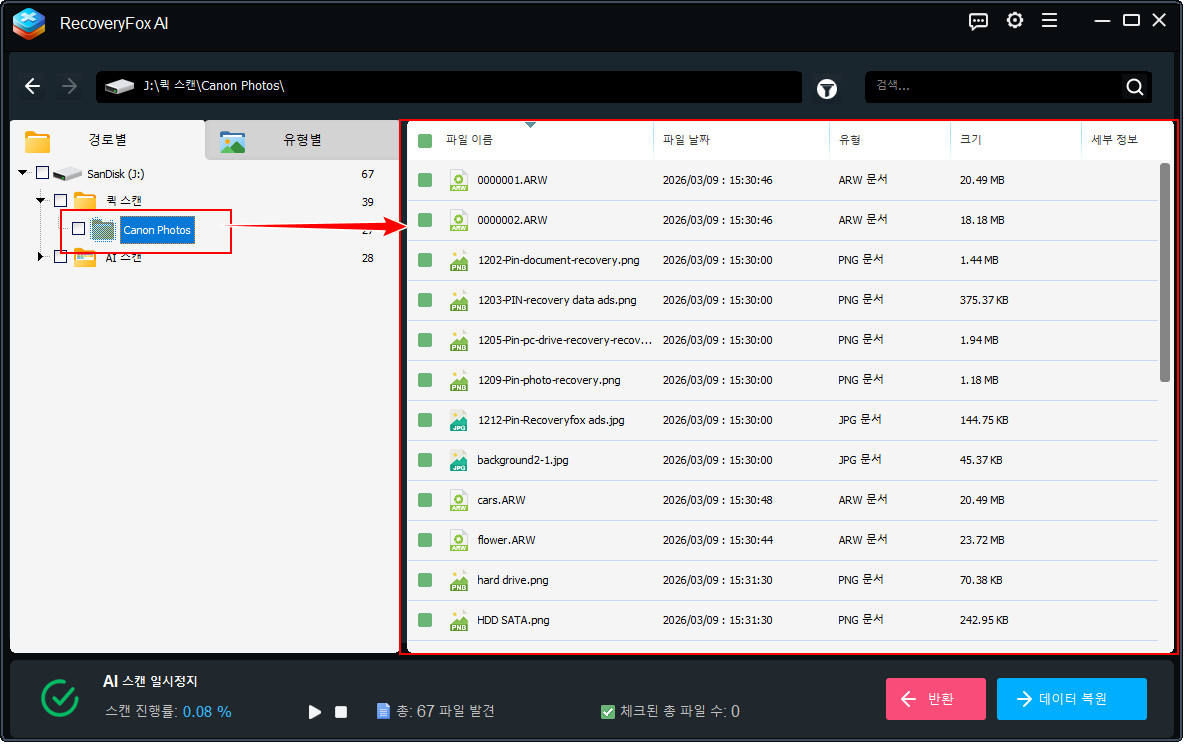Collapse the SanDisk (J:) tree node
The height and width of the screenshot is (750, 1200).
click(23, 171)
